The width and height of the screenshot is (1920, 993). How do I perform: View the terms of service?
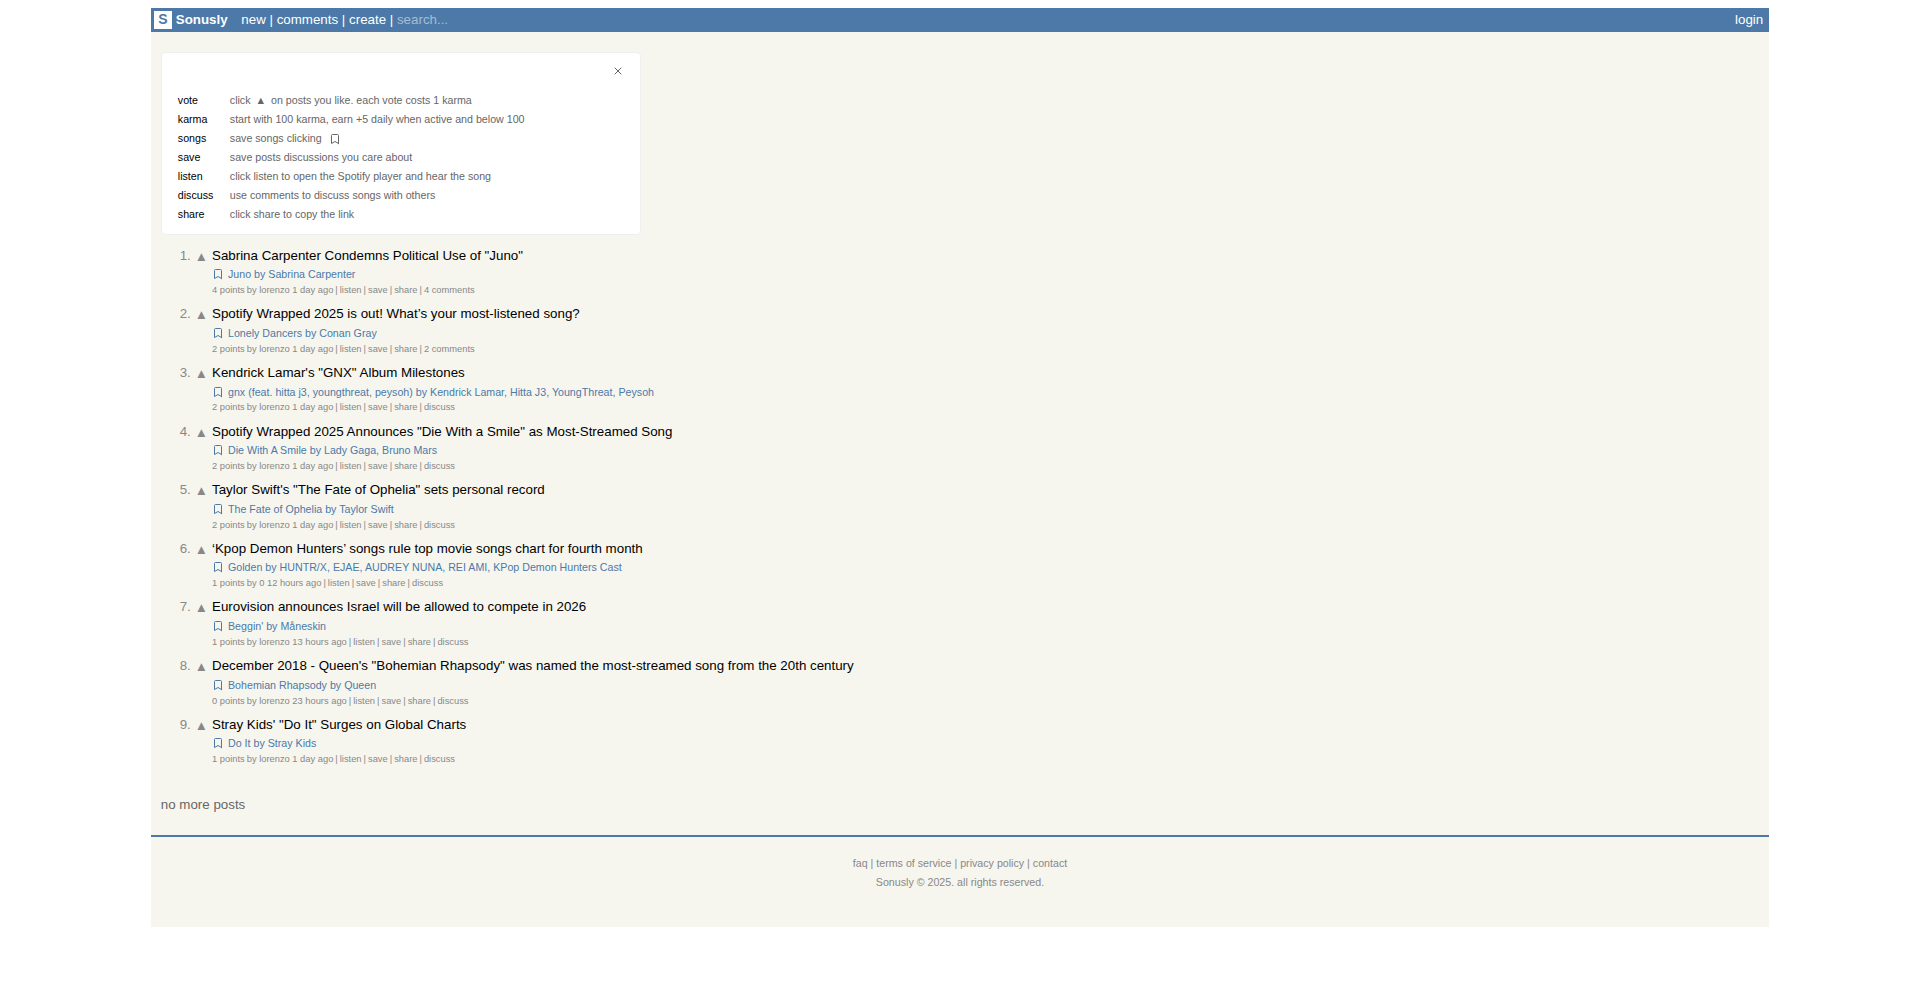point(913,863)
